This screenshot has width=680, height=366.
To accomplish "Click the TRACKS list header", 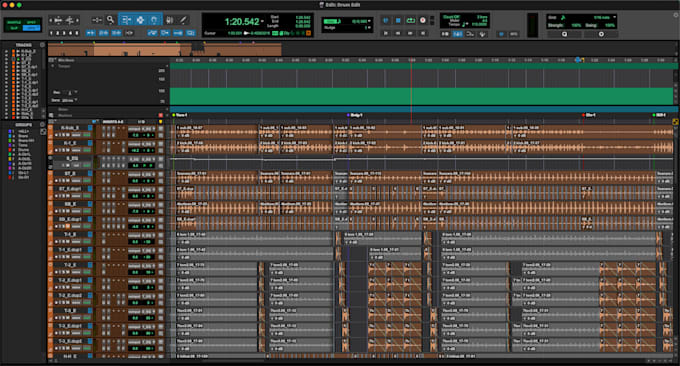I will click(x=24, y=45).
